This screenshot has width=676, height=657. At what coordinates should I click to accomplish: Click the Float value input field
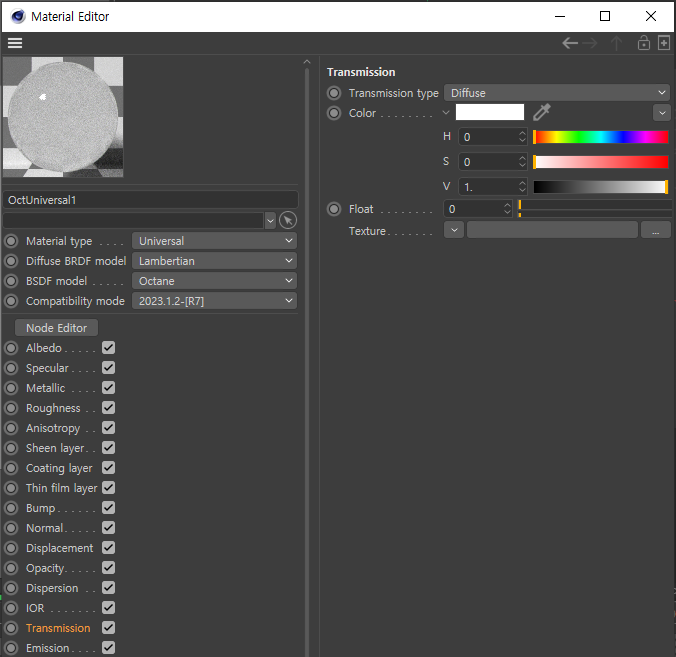(473, 209)
